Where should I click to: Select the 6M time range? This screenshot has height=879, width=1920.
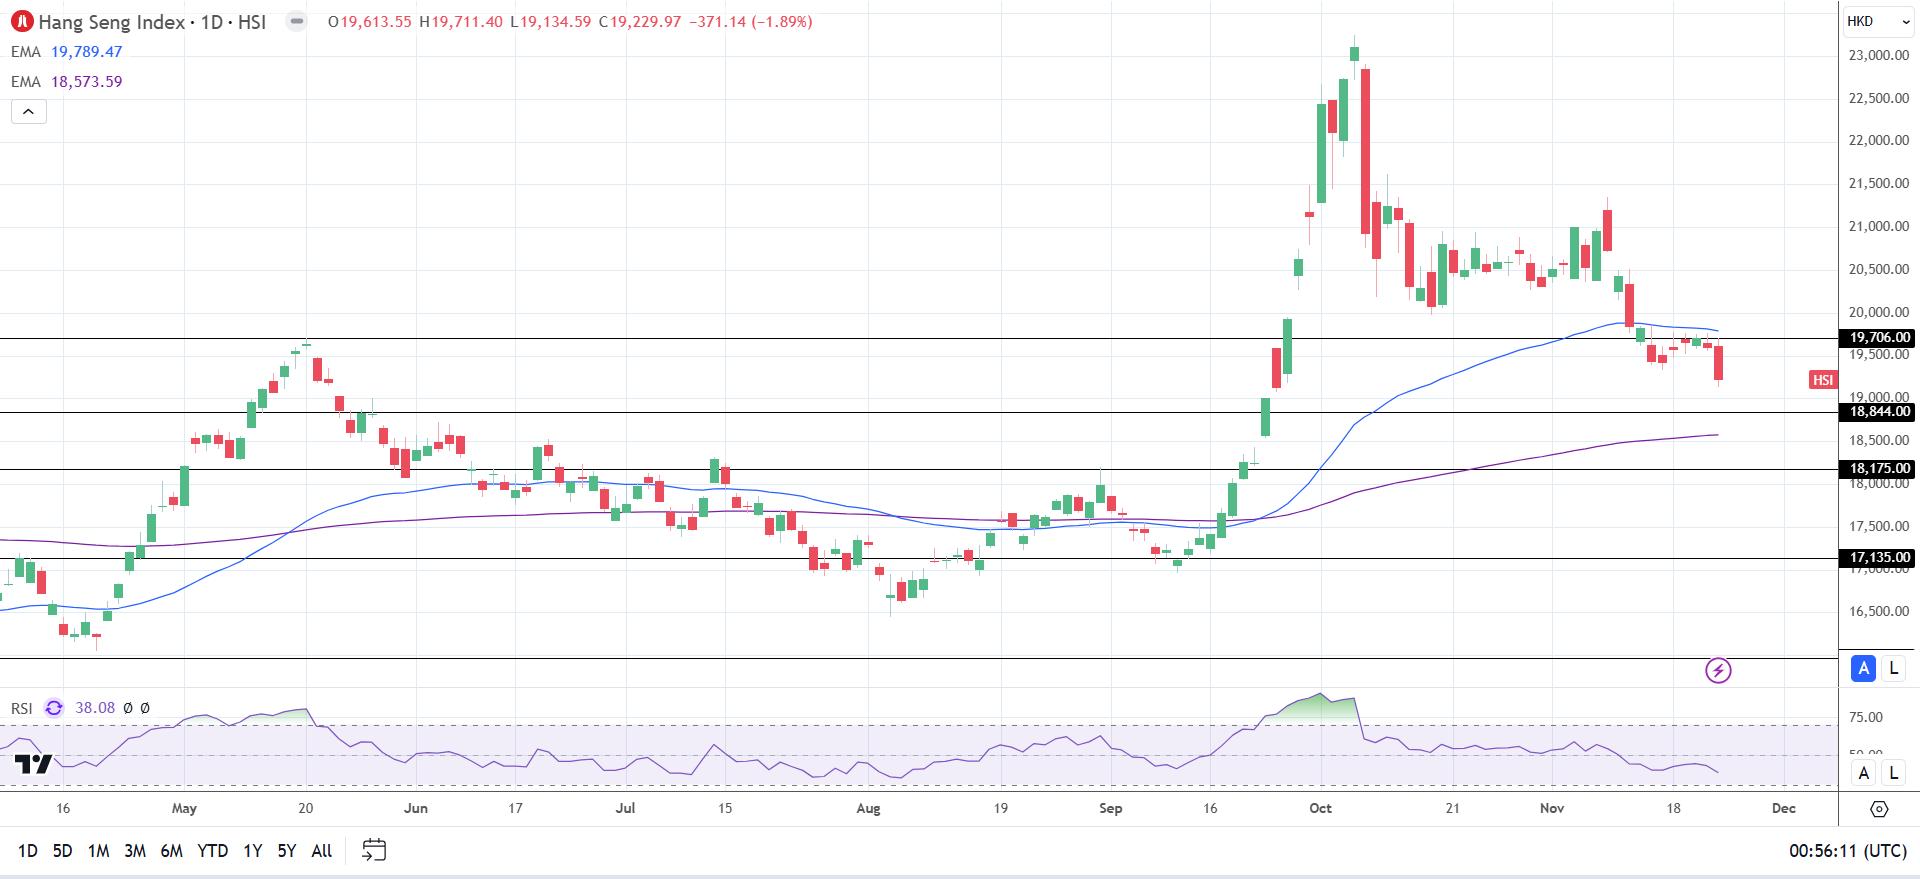[x=172, y=851]
